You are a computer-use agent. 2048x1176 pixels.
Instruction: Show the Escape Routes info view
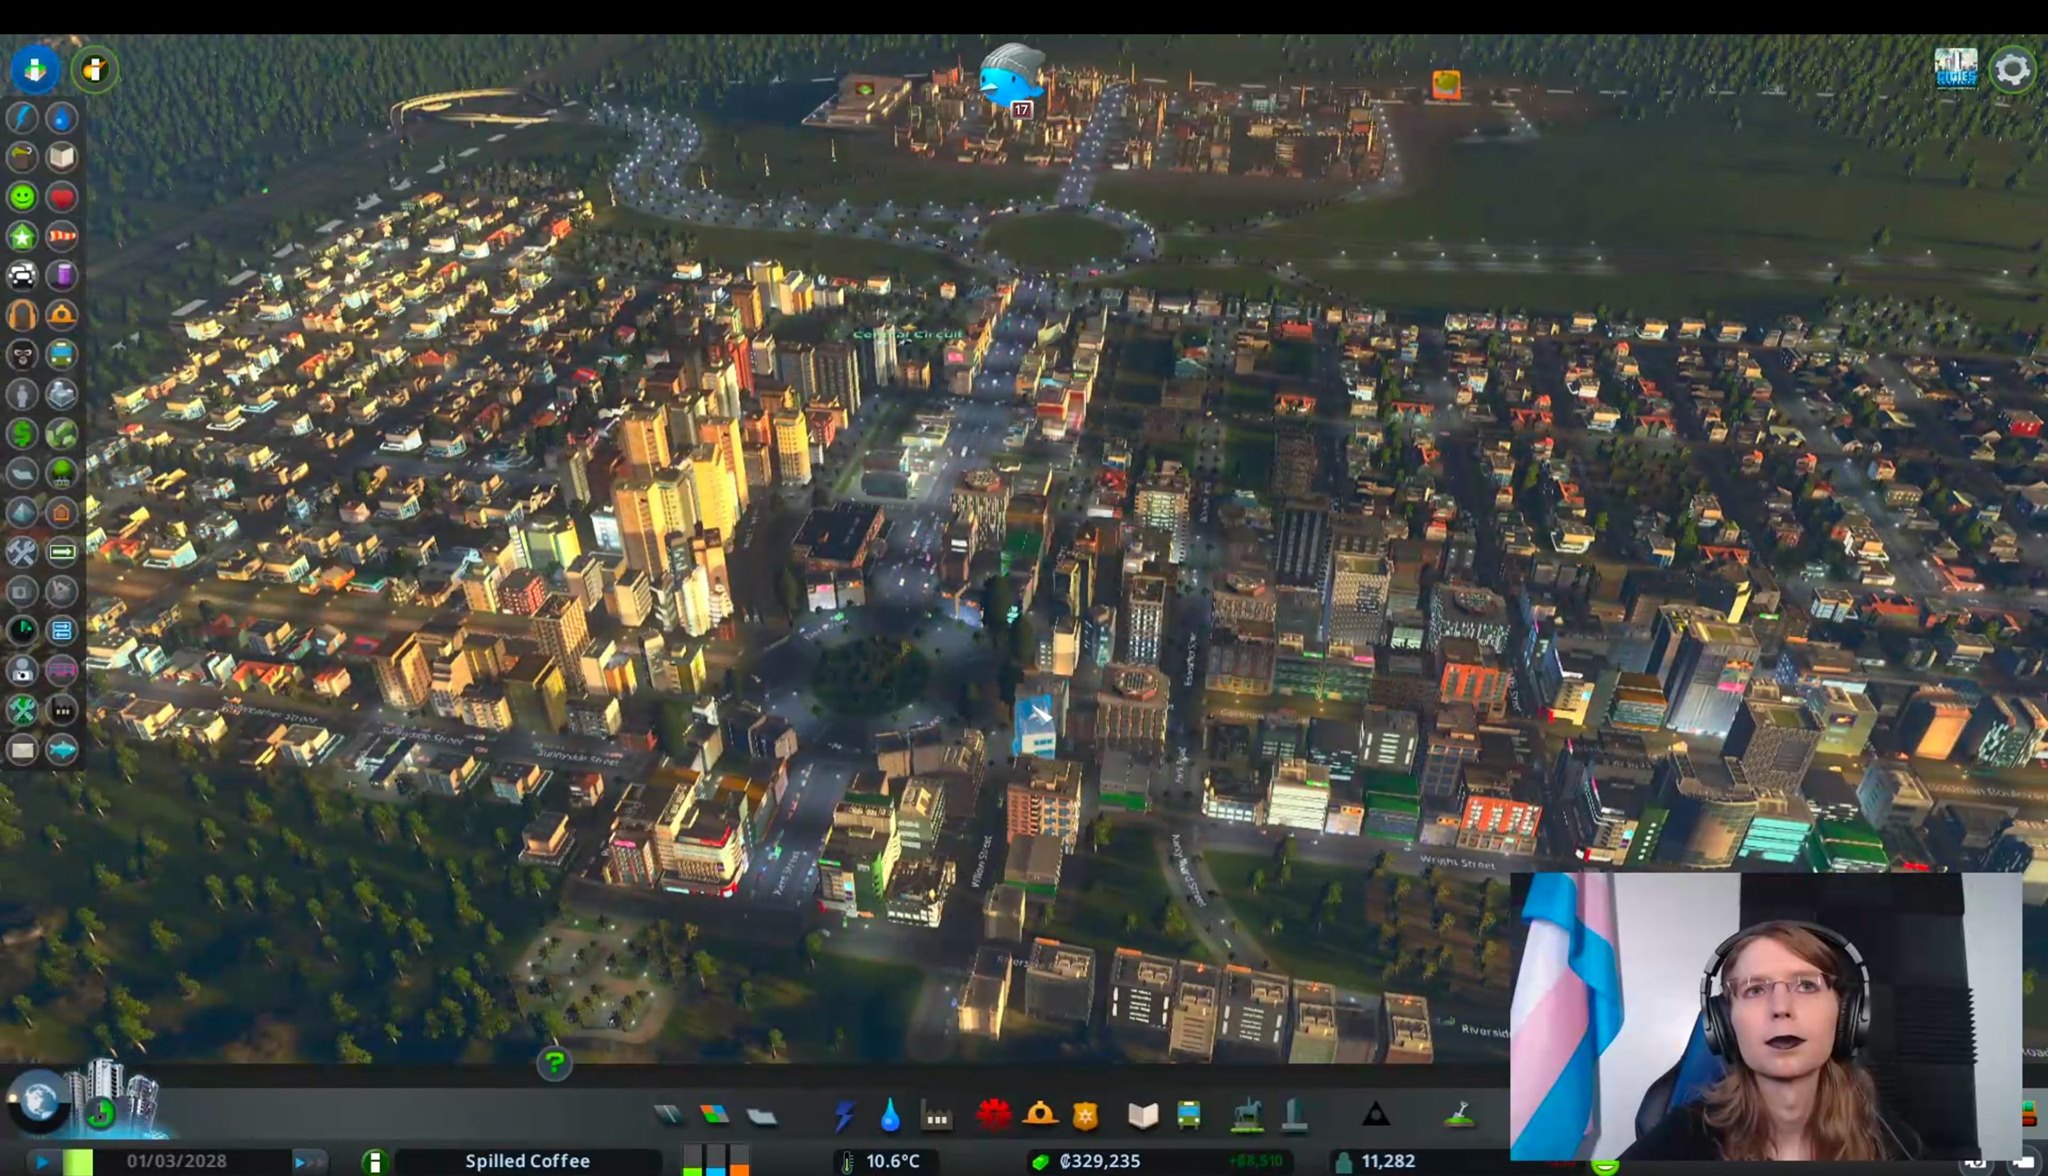click(x=62, y=631)
